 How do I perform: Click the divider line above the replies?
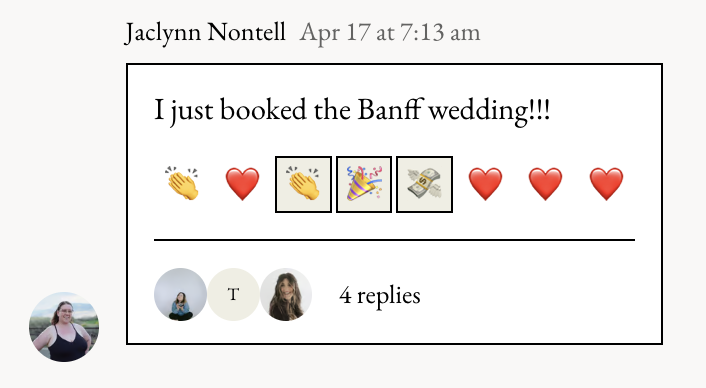(394, 240)
